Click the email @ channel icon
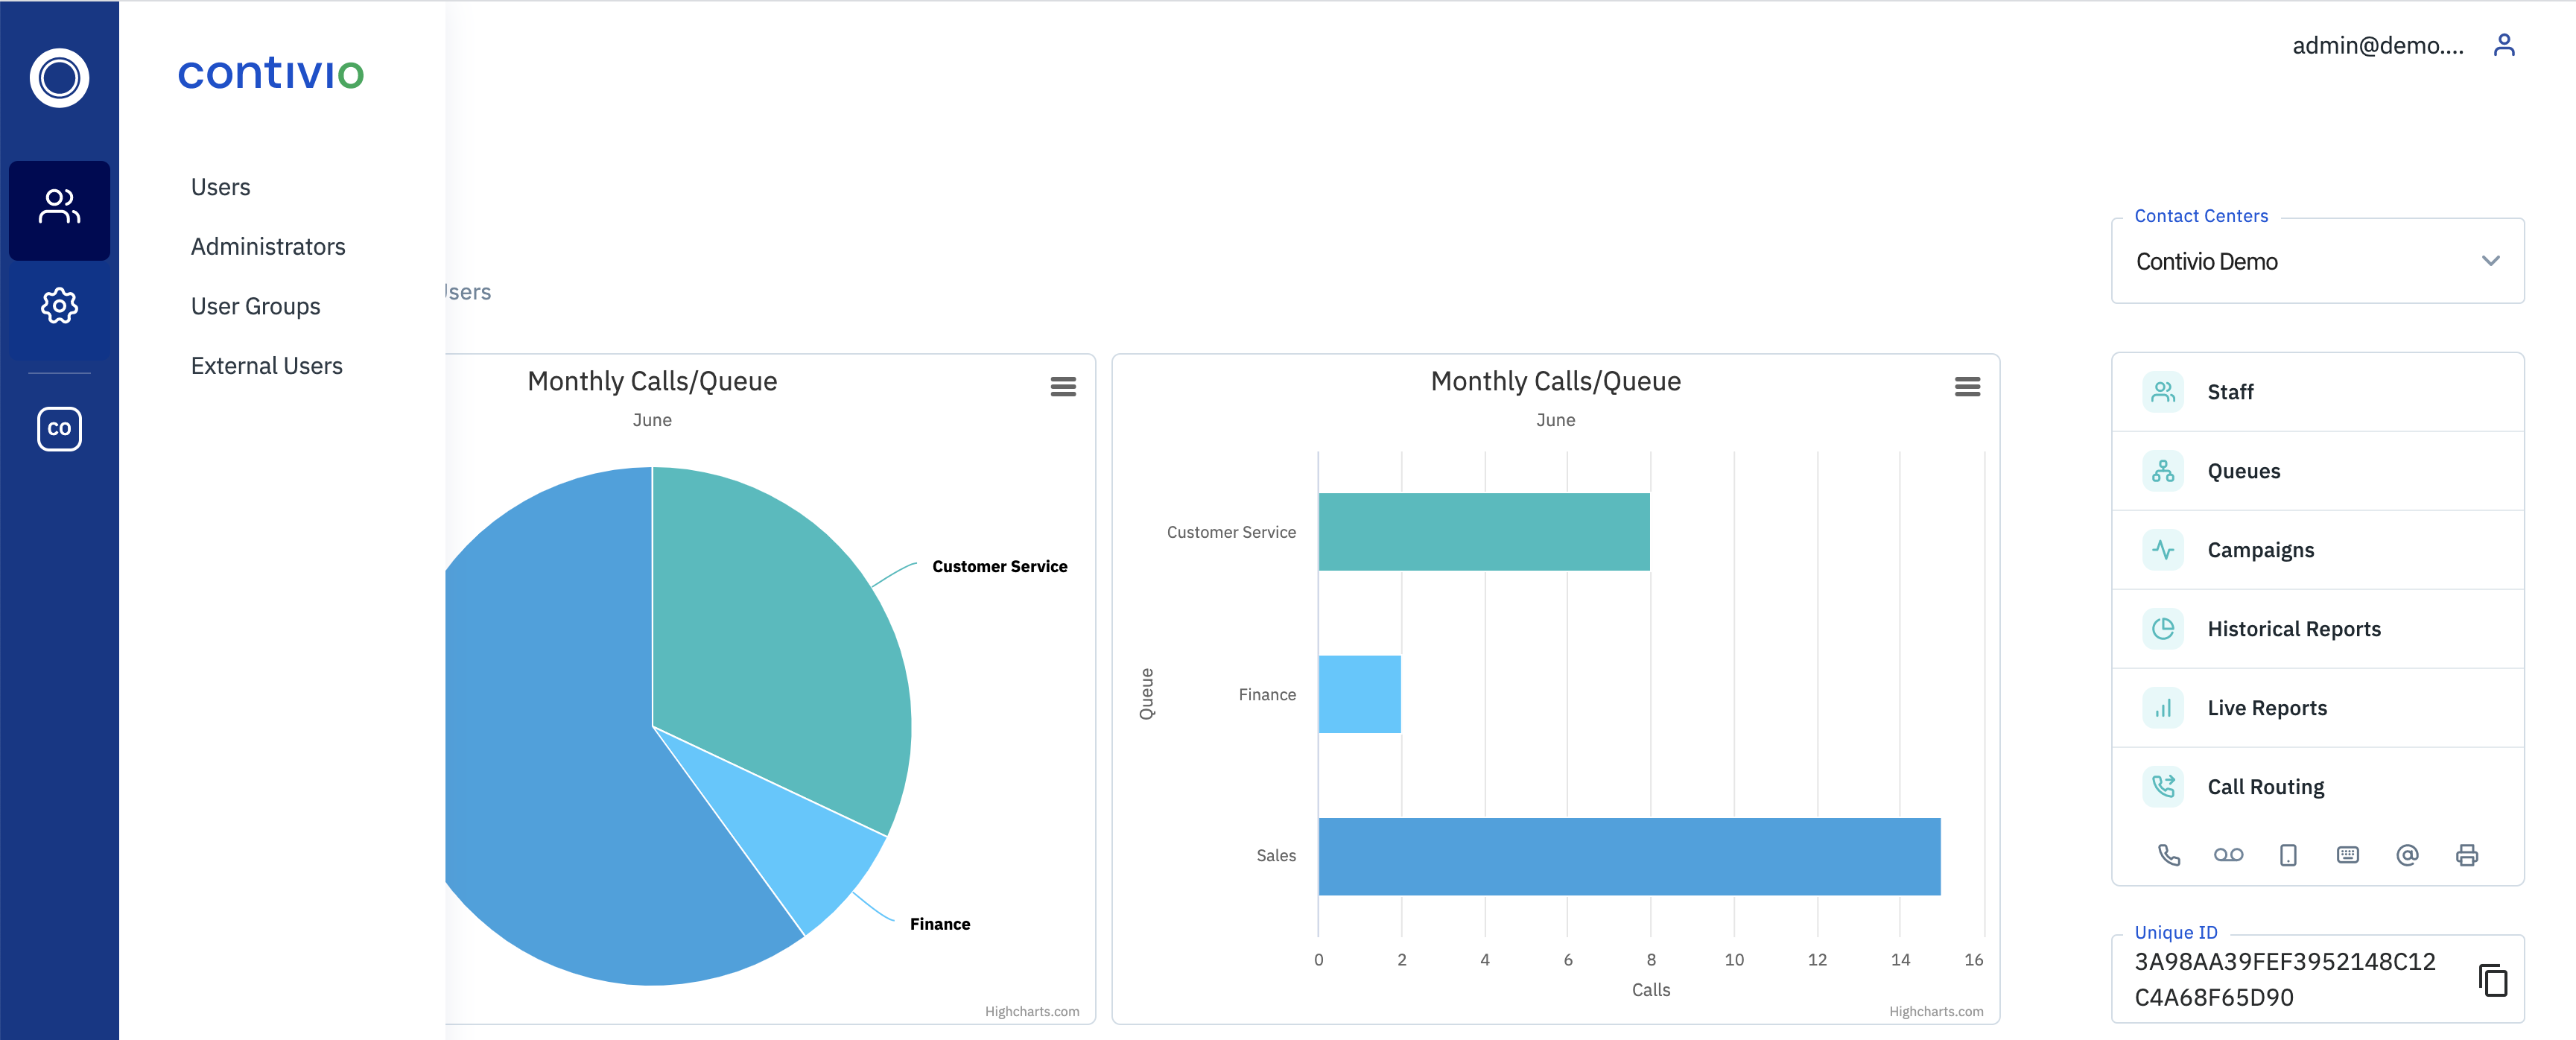The width and height of the screenshot is (2576, 1040). [2407, 855]
